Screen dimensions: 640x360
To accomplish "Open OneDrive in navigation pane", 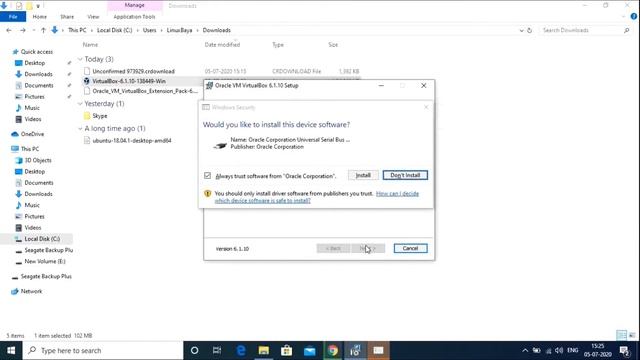I will point(32,134).
